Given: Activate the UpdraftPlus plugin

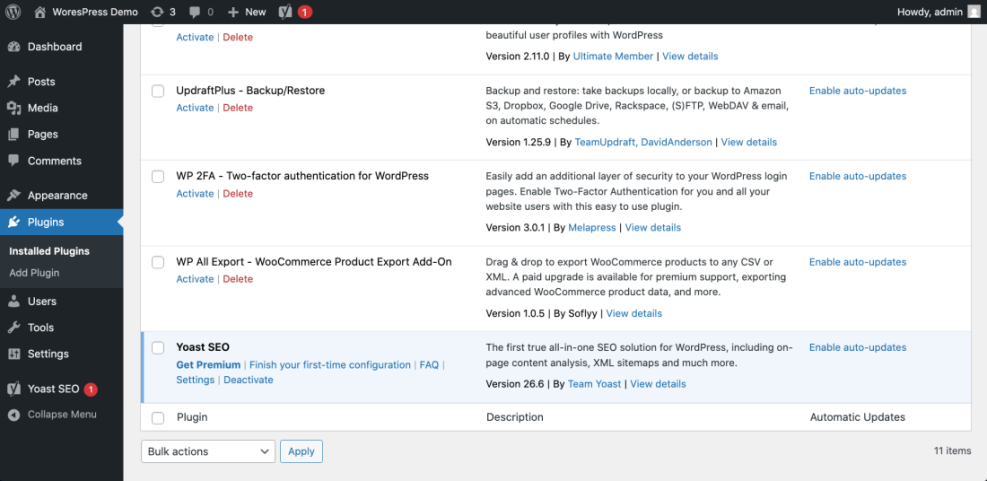Looking at the screenshot, I should pyautogui.click(x=195, y=108).
